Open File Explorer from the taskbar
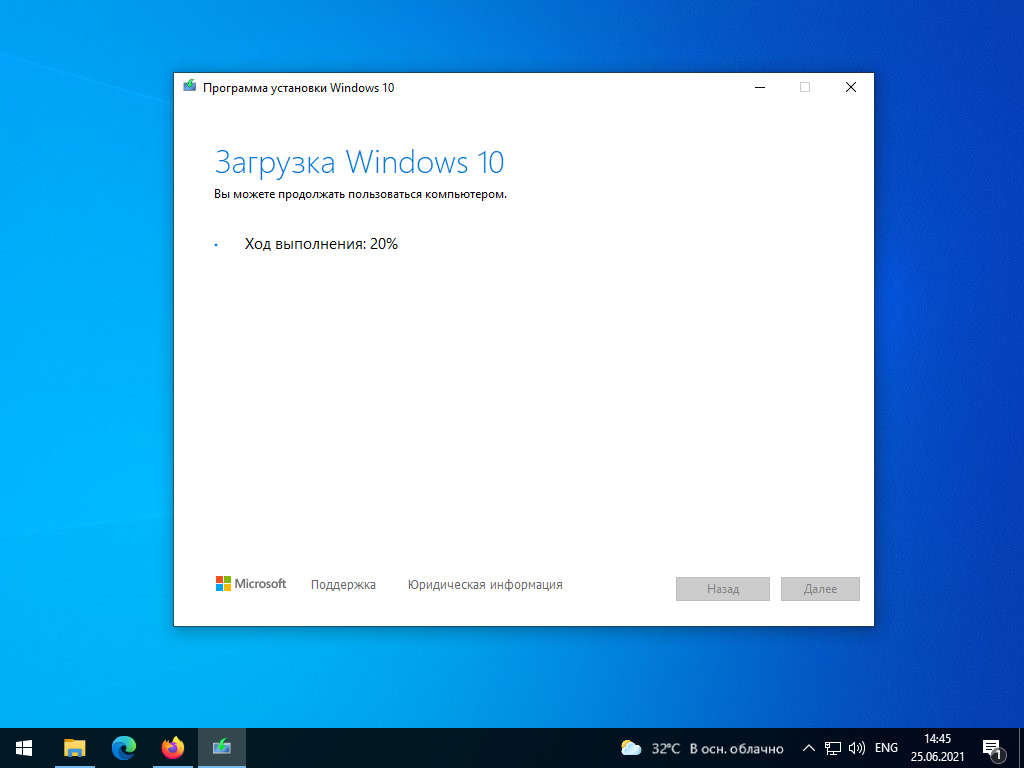Image resolution: width=1024 pixels, height=768 pixels. (74, 748)
